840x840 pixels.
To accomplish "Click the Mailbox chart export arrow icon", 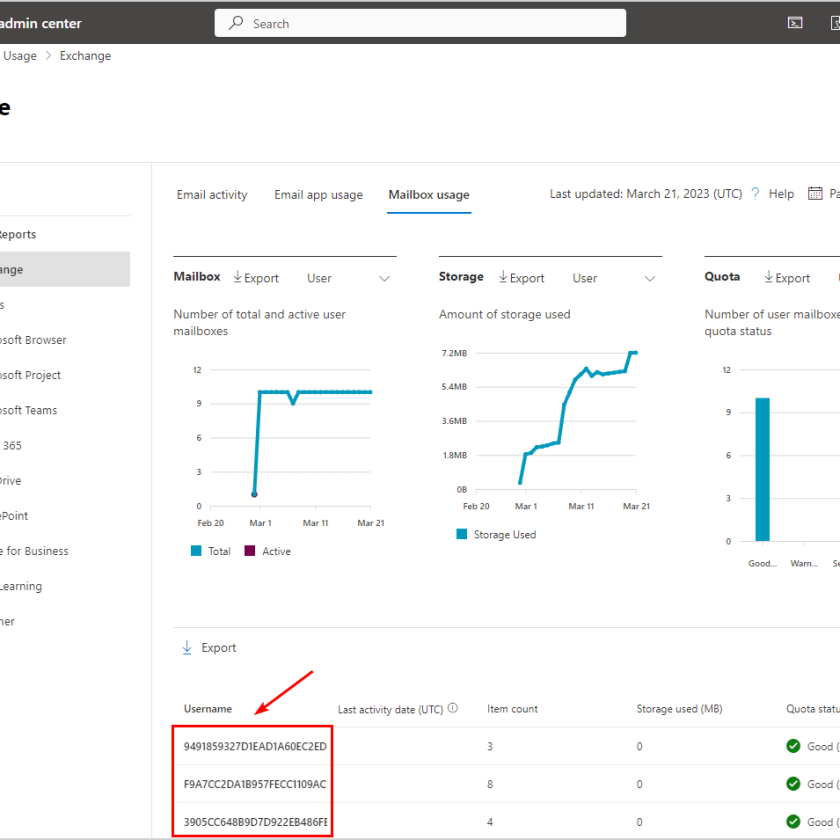I will (x=237, y=277).
